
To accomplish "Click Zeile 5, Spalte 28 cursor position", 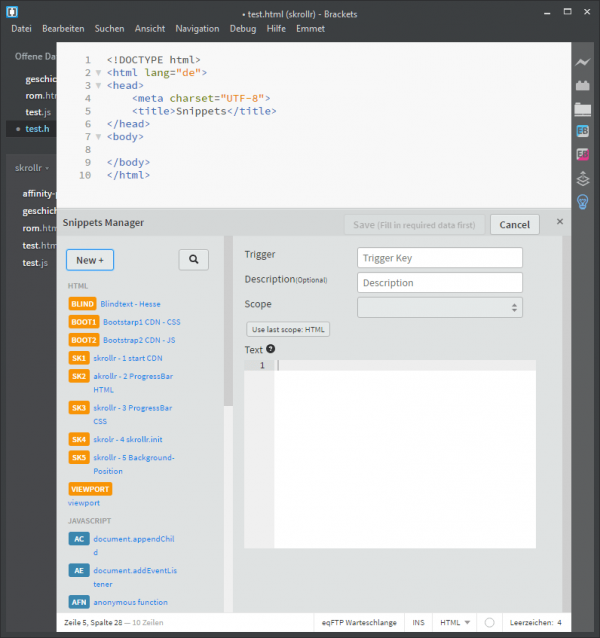I will click(x=93, y=623).
